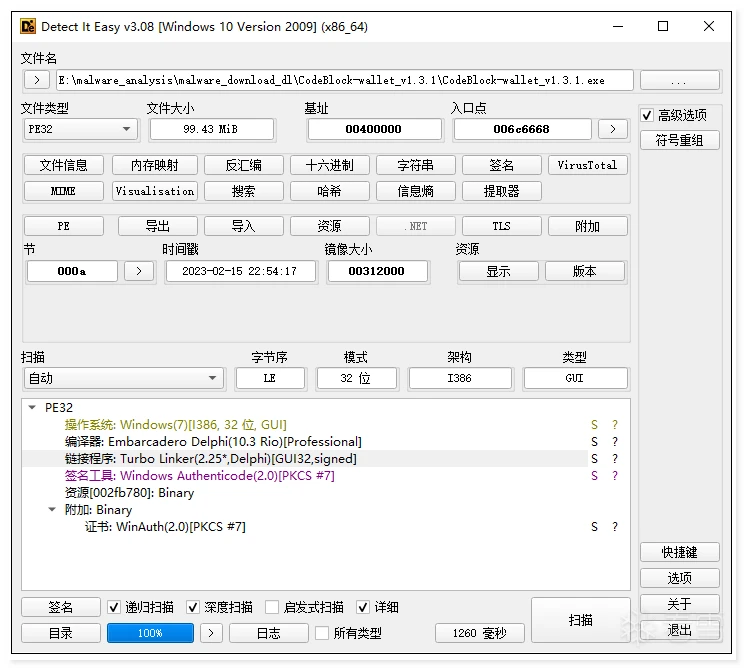Click the 版本 version button
744x668 pixels.
[585, 271]
